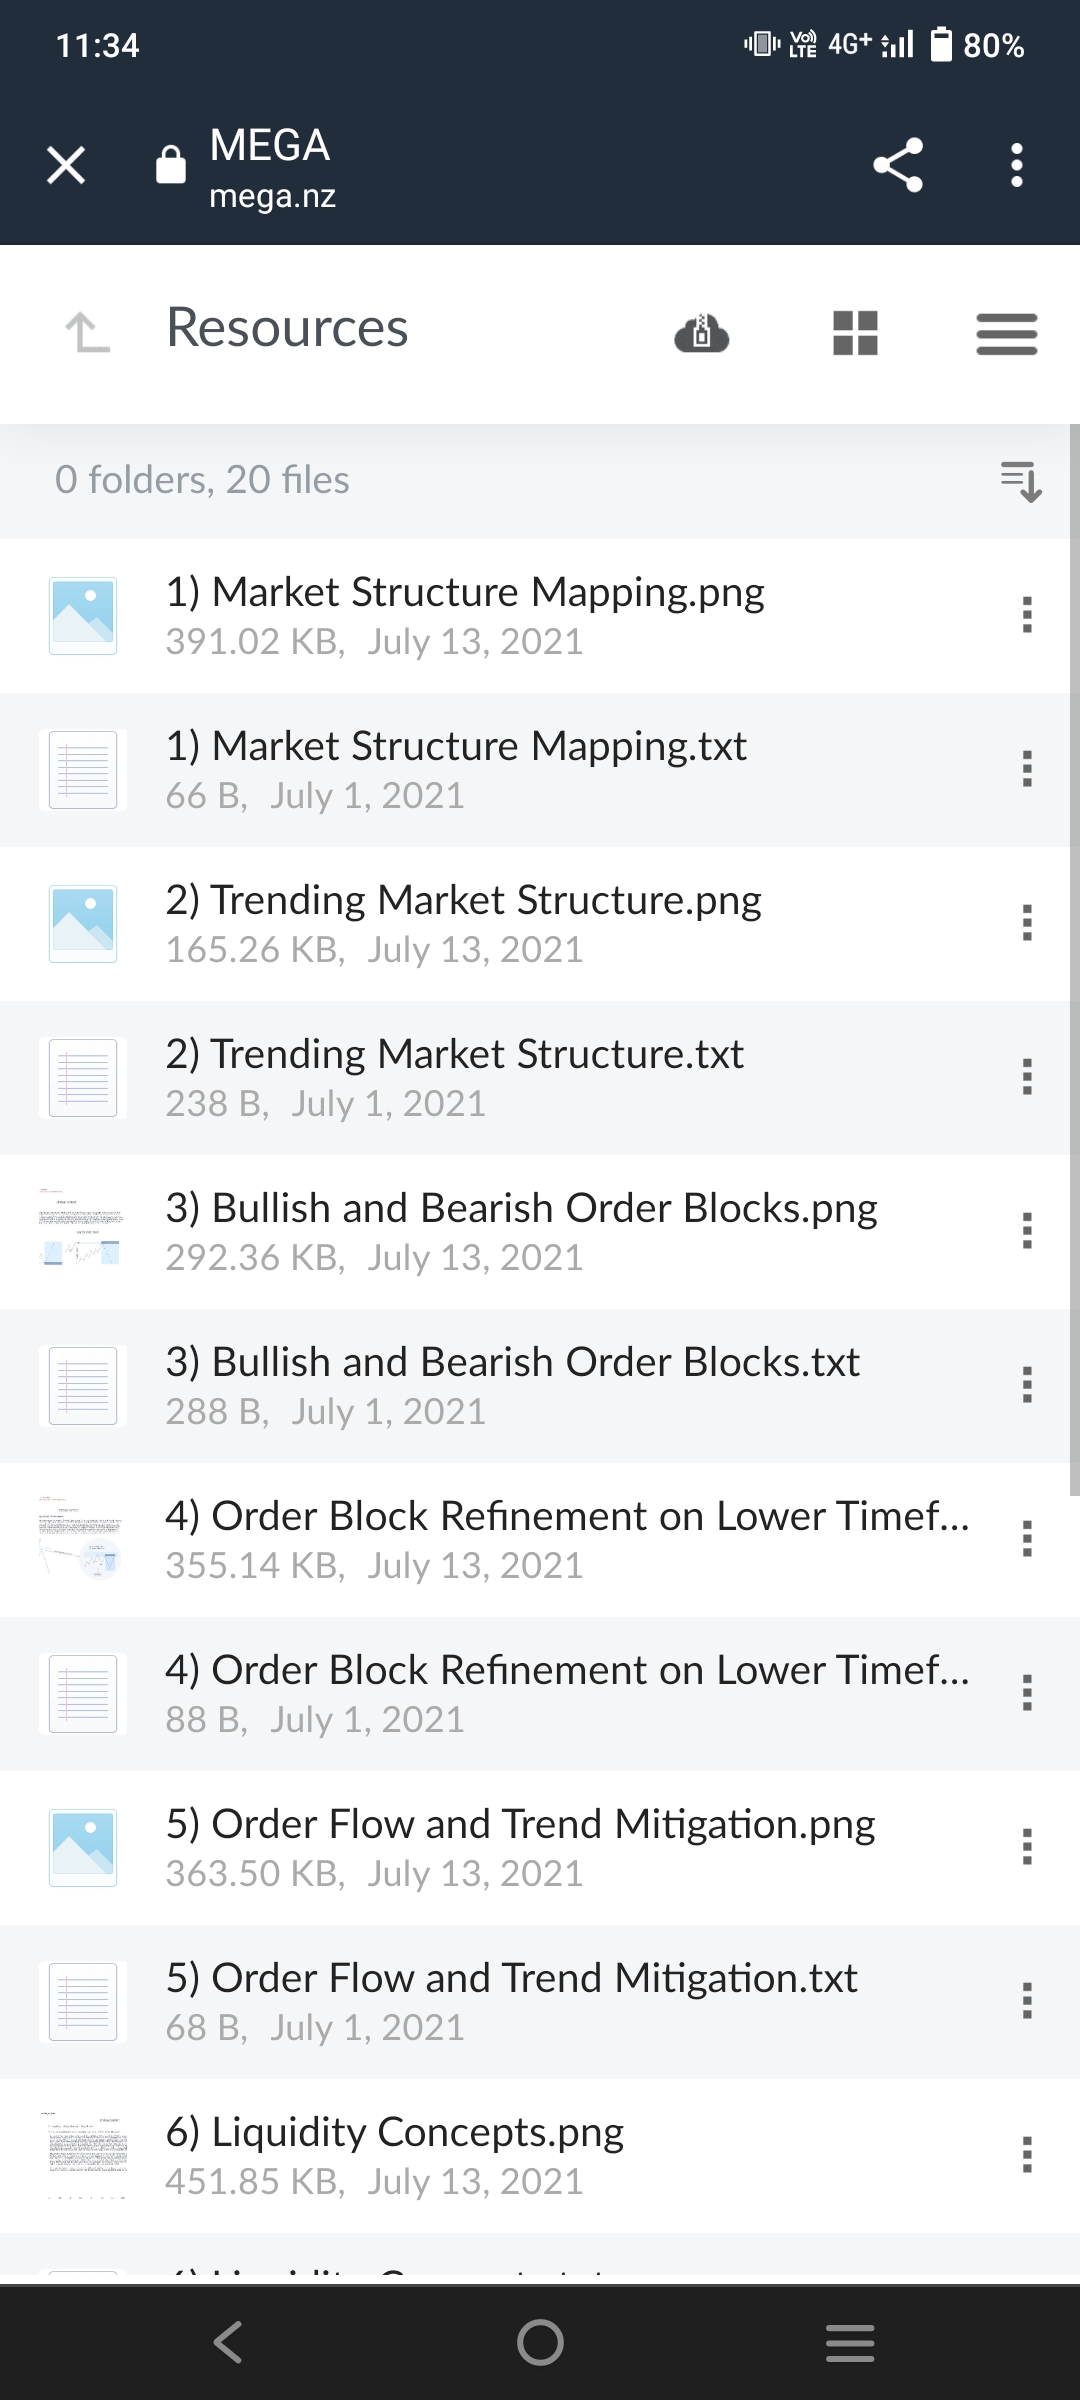This screenshot has width=1080, height=2400.
Task: Tap the site security lock icon
Action: point(171,165)
